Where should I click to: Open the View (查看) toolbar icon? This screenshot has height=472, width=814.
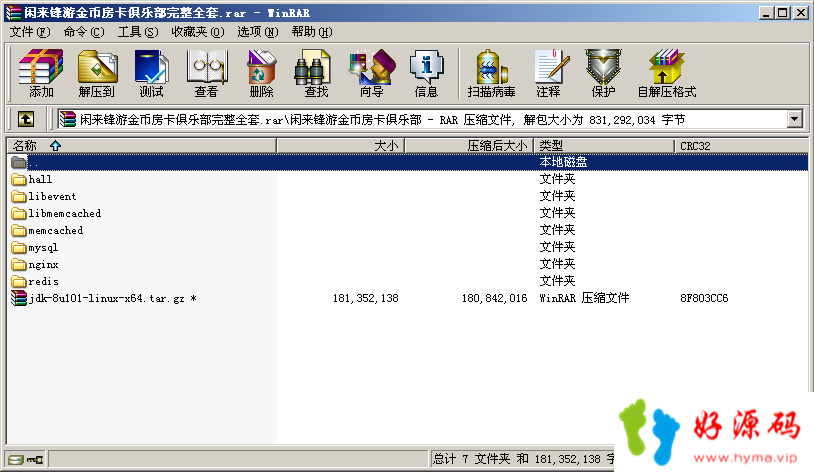click(206, 73)
